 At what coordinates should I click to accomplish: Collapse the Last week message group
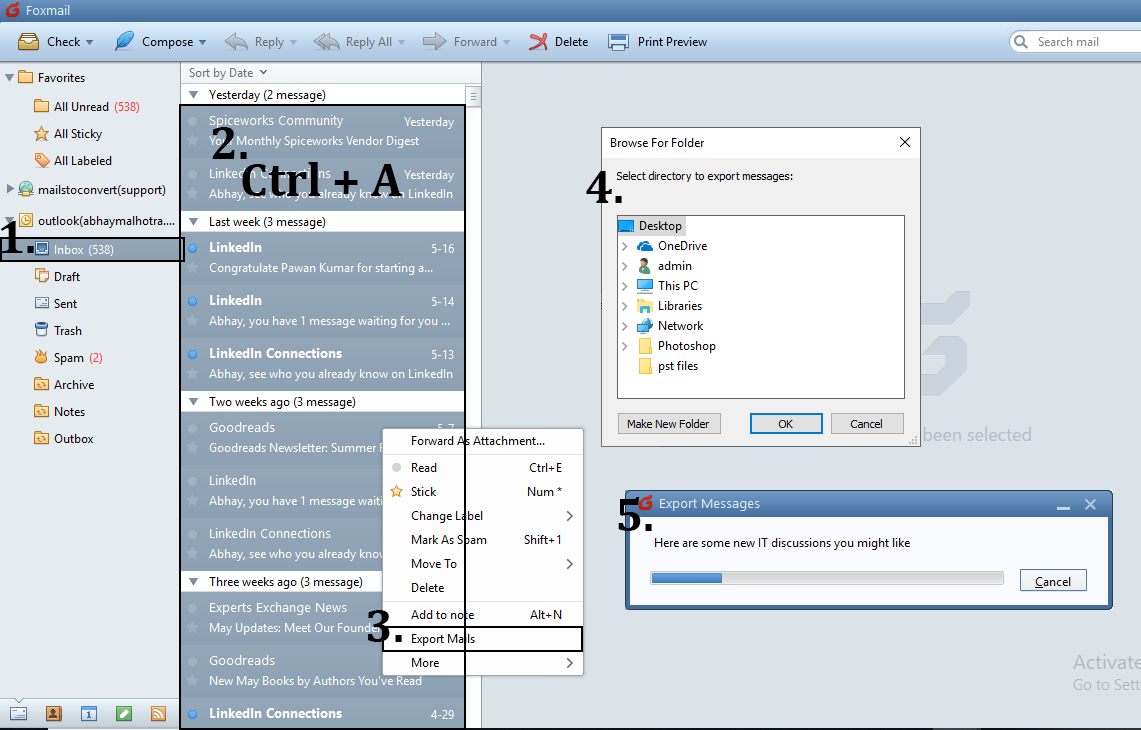(194, 222)
